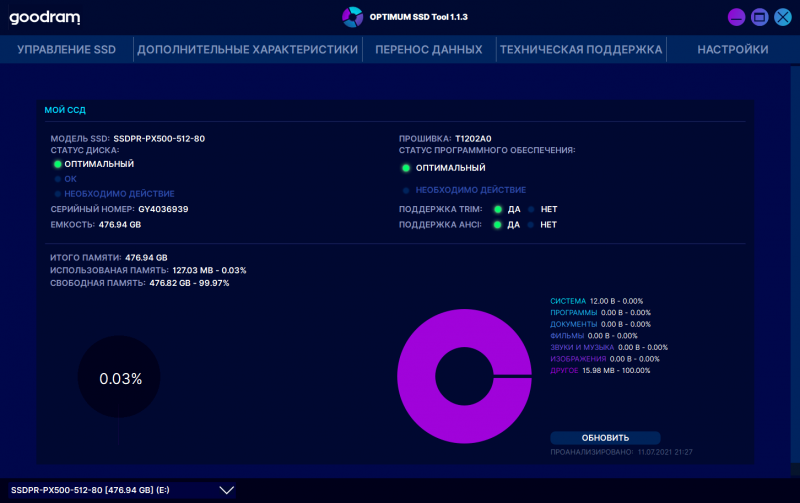800x503 pixels.
Task: Click serial number GY4036939
Action: point(163,209)
